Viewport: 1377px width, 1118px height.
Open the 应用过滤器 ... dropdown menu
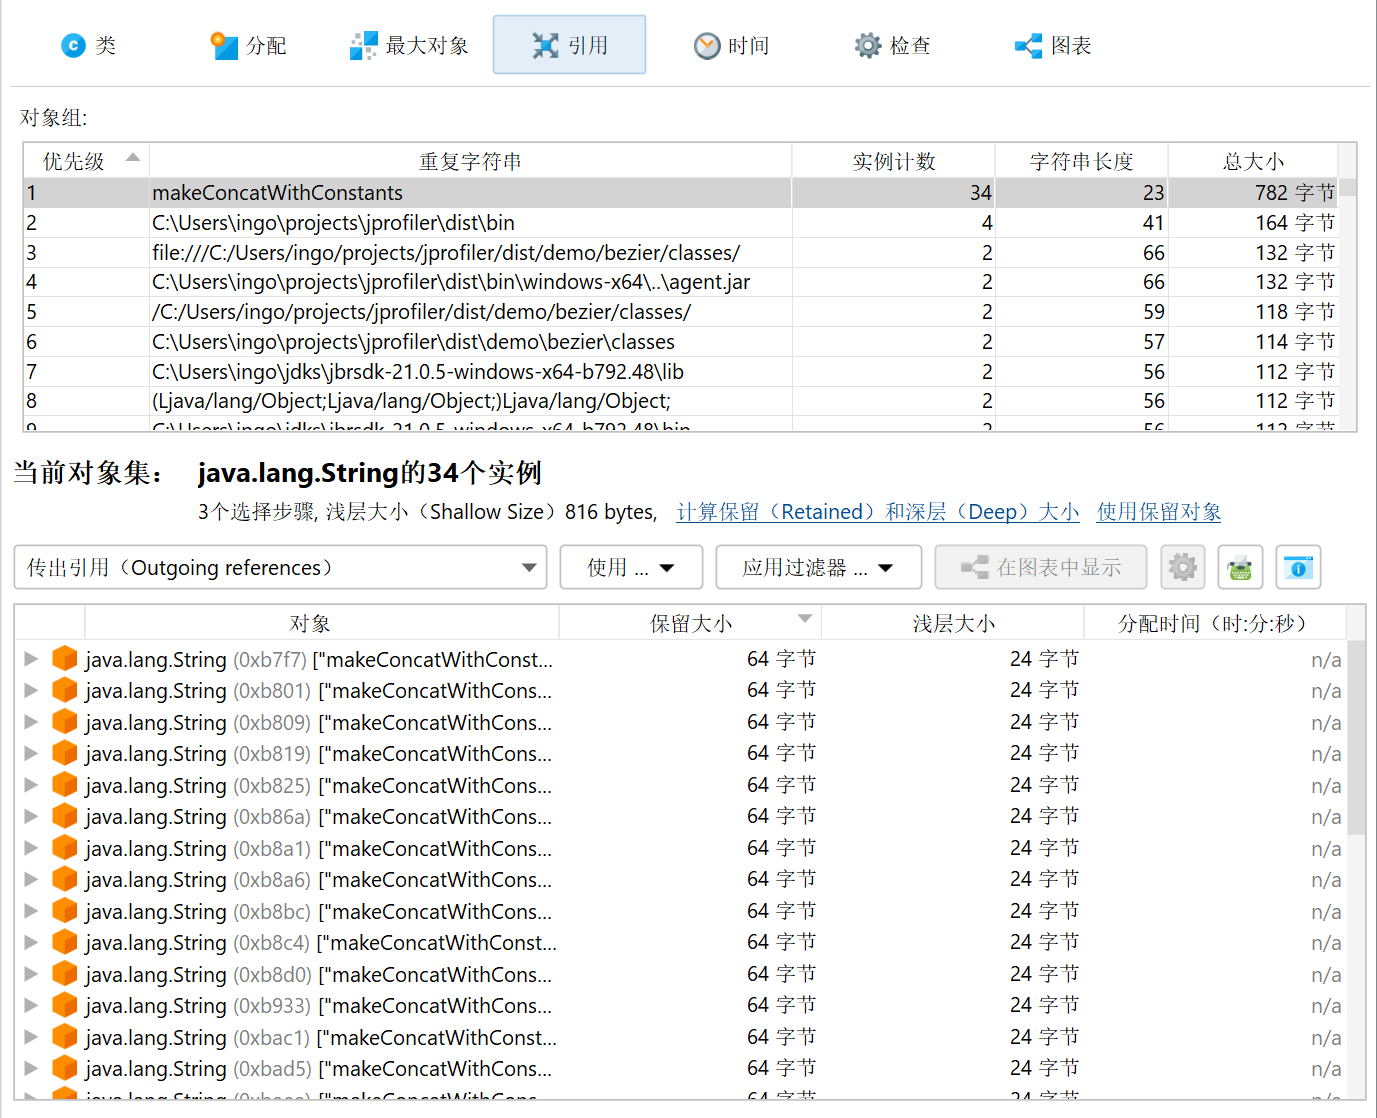coord(818,568)
